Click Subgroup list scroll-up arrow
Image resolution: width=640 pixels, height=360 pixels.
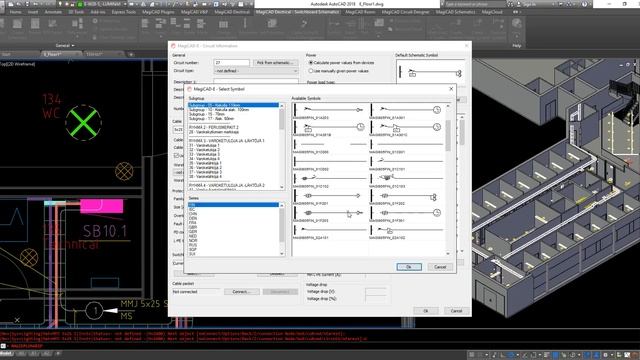tap(282, 105)
